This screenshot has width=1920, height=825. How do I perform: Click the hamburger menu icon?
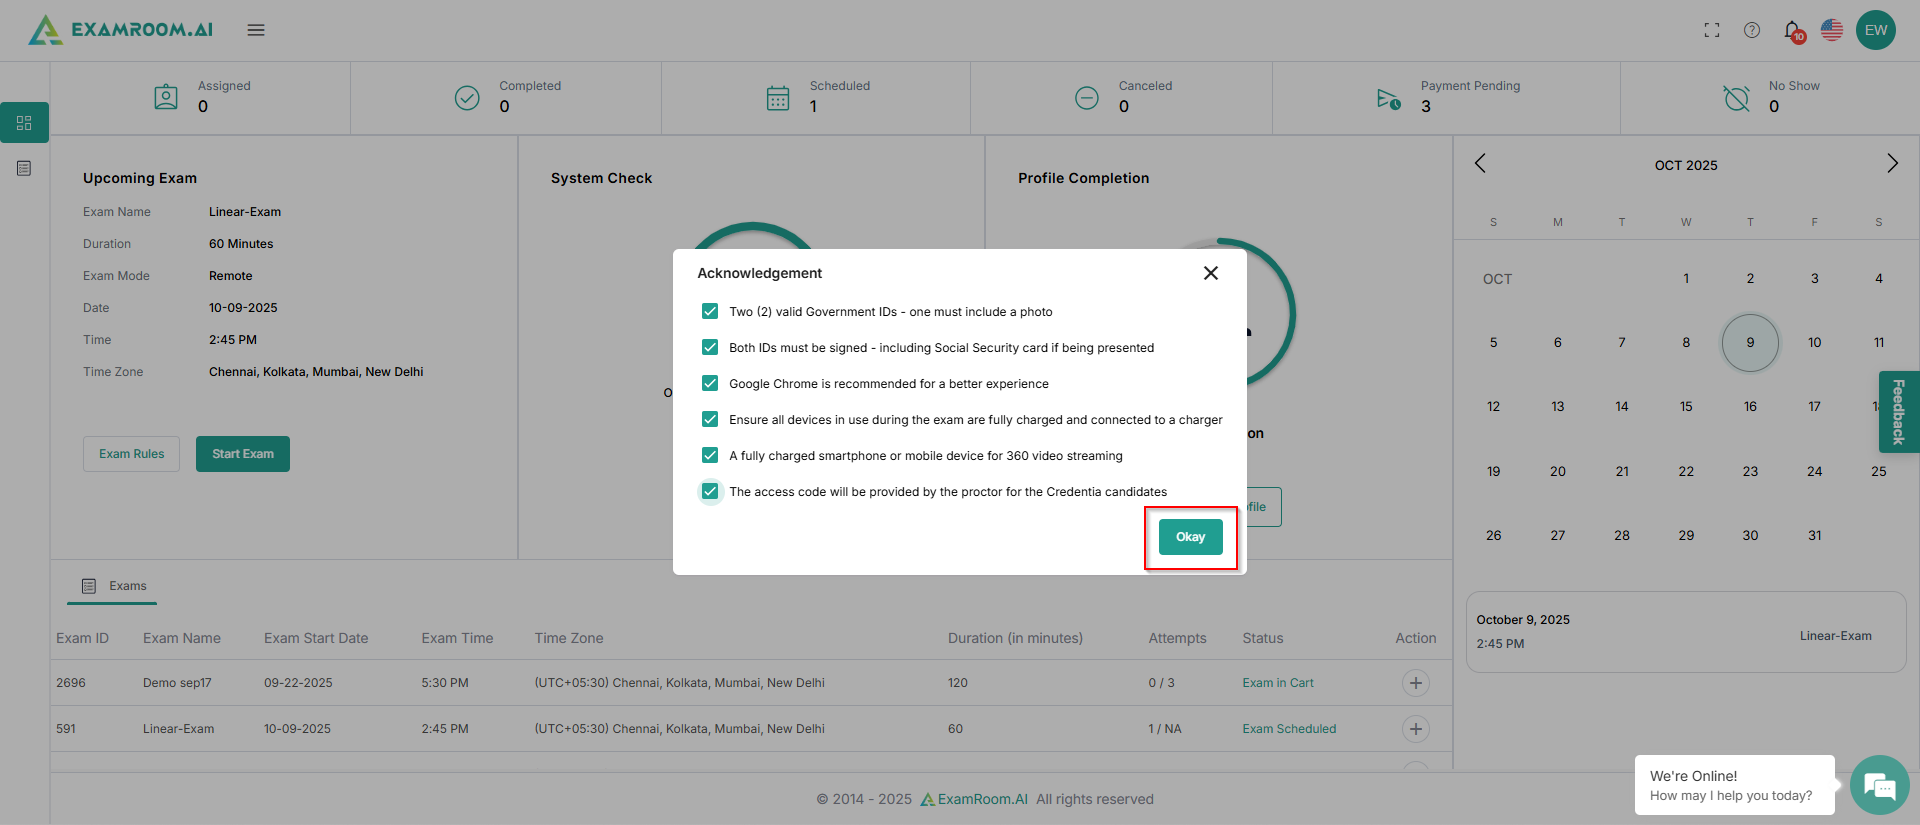tap(256, 30)
